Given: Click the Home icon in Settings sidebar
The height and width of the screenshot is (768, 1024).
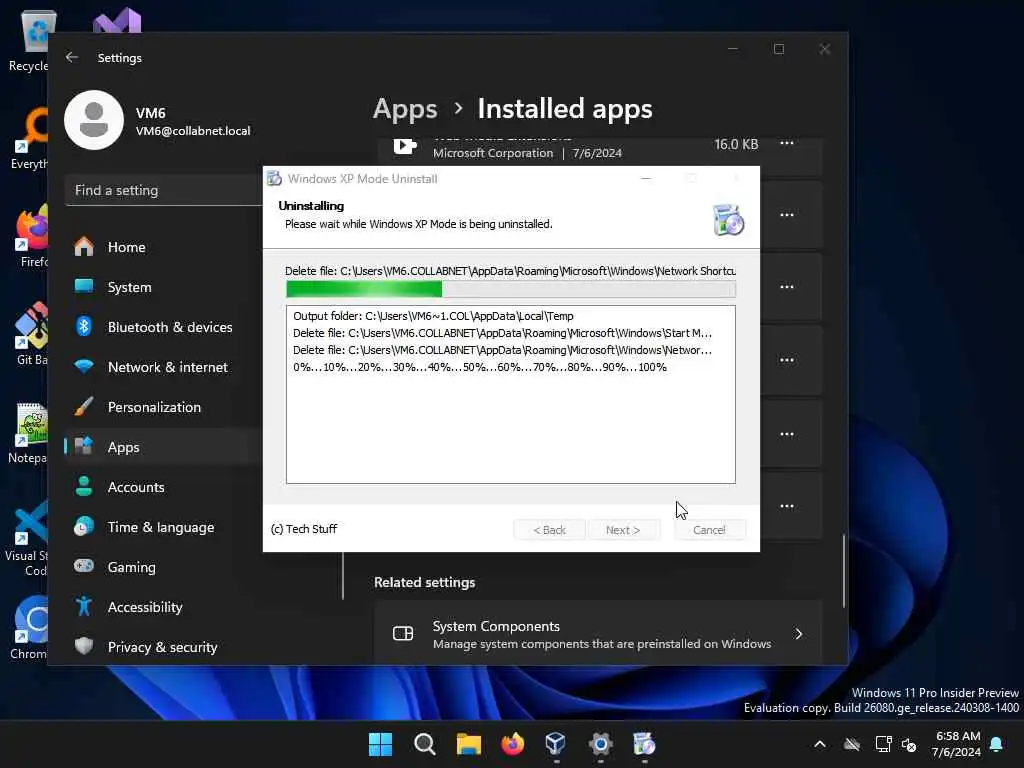Looking at the screenshot, I should 84,247.
